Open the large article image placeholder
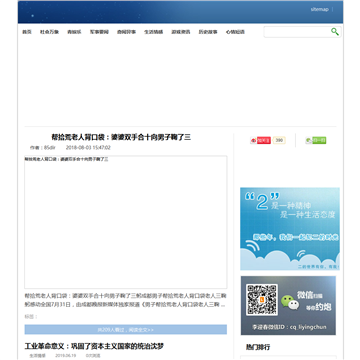This screenshot has width=360, height=360. (x=126, y=222)
